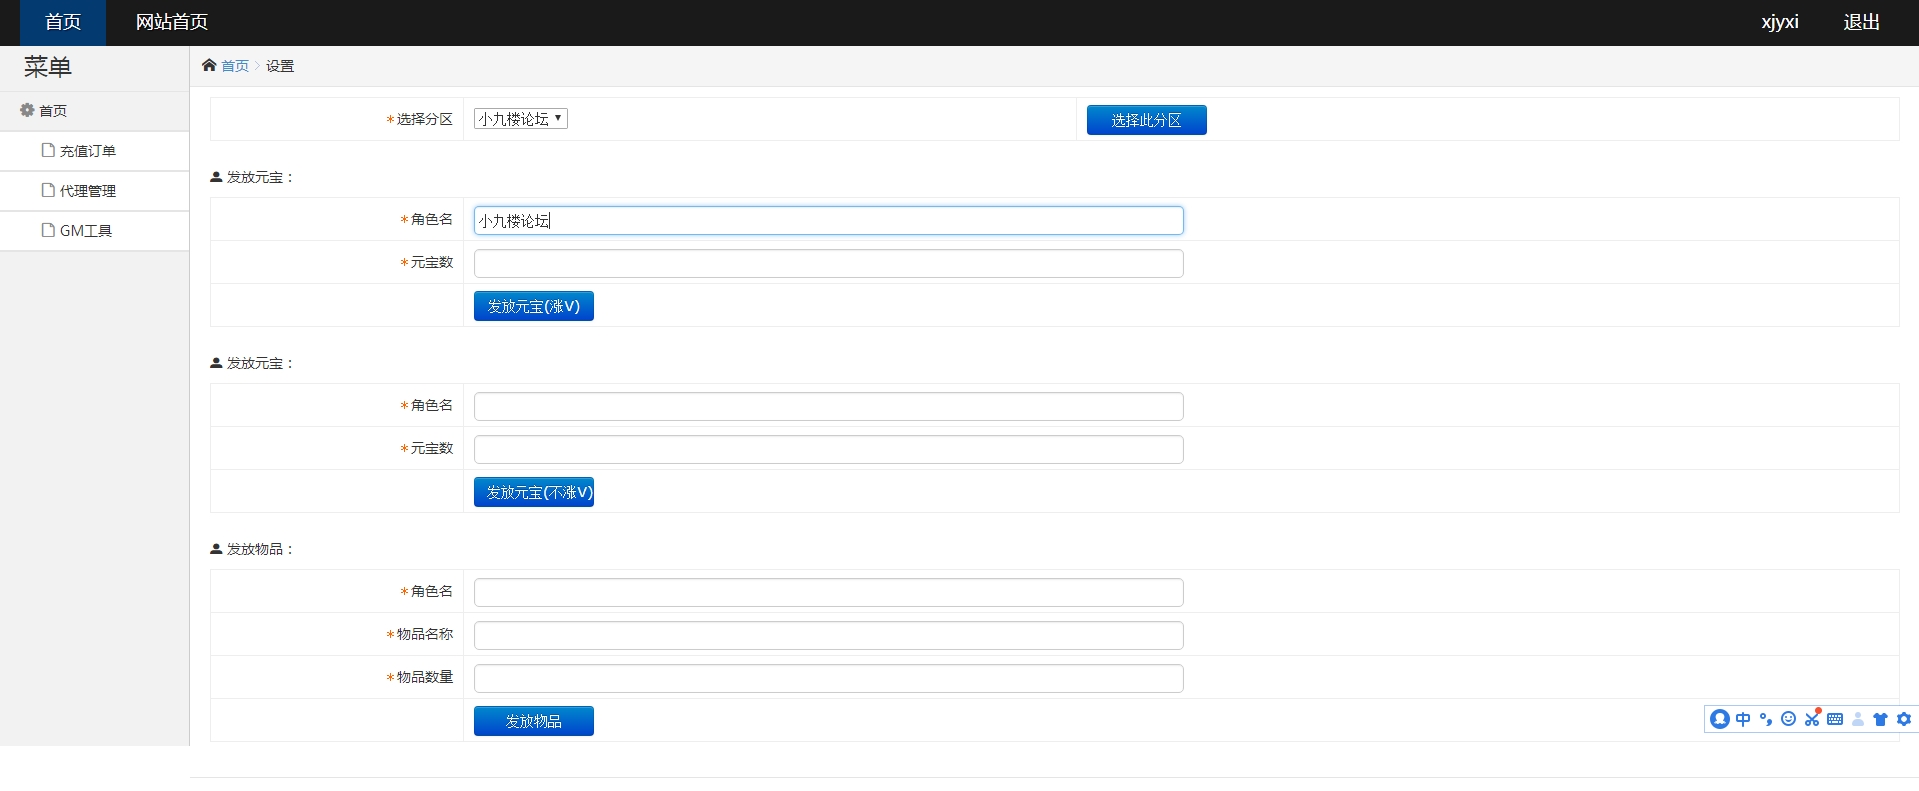Open 充值订单 in the sidebar menu

(87, 151)
